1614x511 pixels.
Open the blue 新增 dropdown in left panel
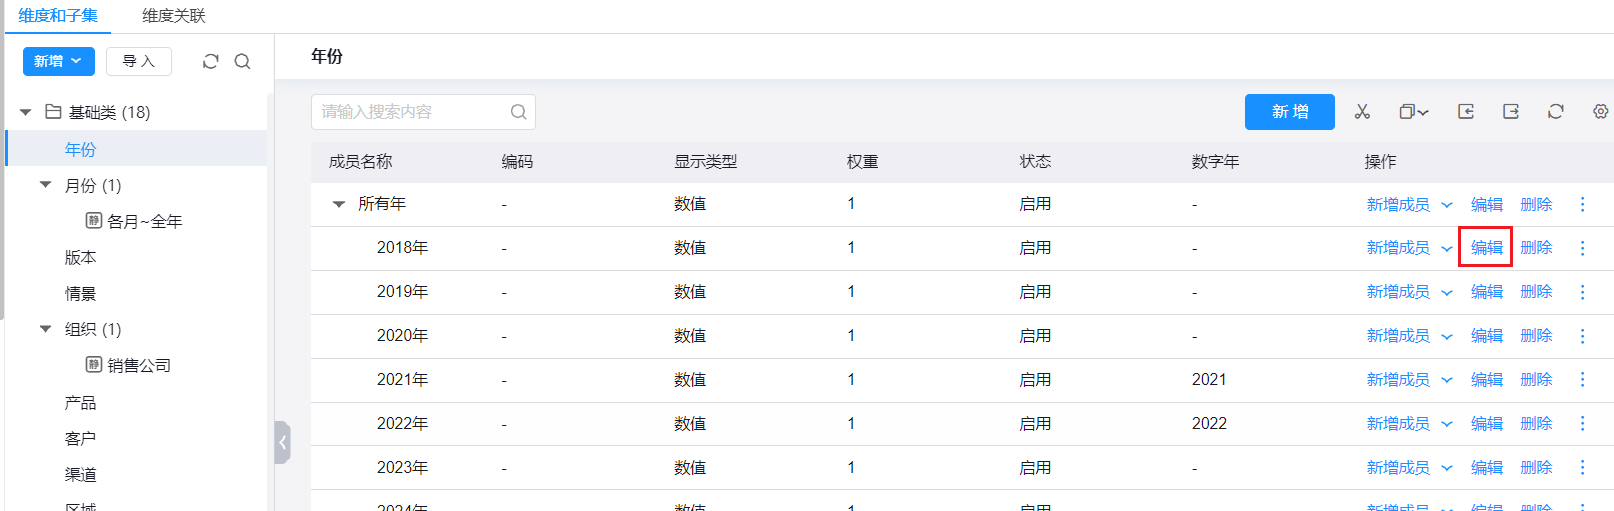tap(58, 61)
